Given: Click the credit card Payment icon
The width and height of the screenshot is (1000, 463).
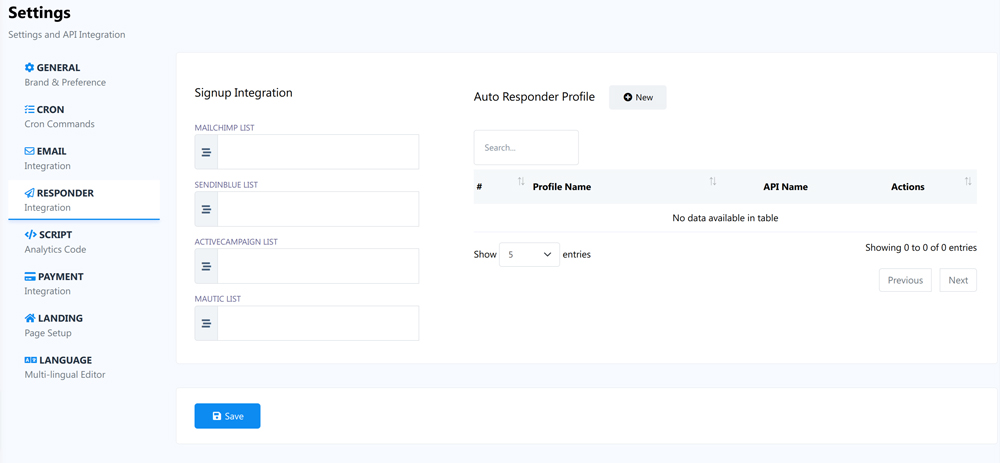Looking at the screenshot, I should click(30, 277).
